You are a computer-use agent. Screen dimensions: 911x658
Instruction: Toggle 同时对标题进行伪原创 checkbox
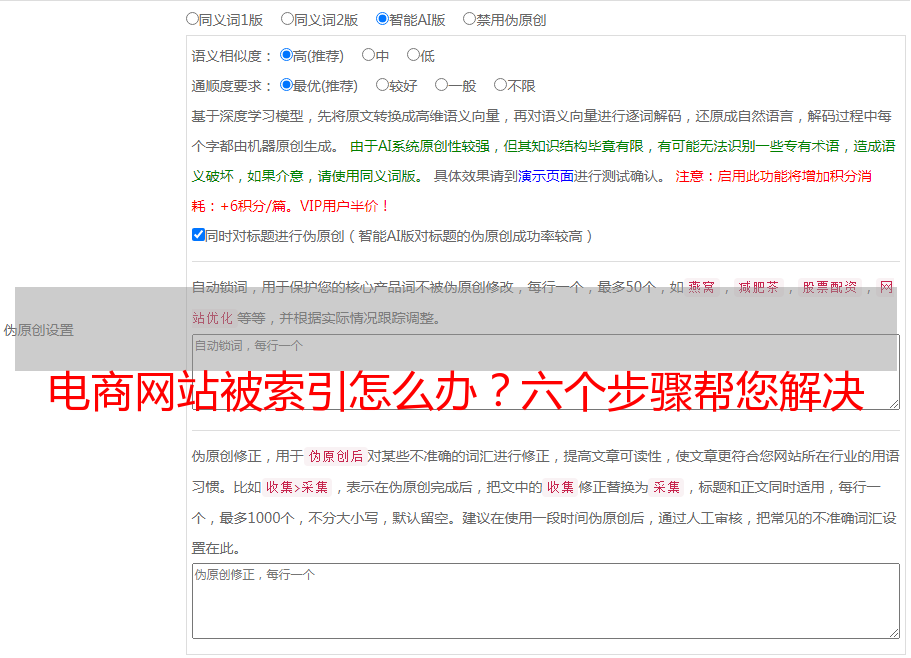point(198,235)
